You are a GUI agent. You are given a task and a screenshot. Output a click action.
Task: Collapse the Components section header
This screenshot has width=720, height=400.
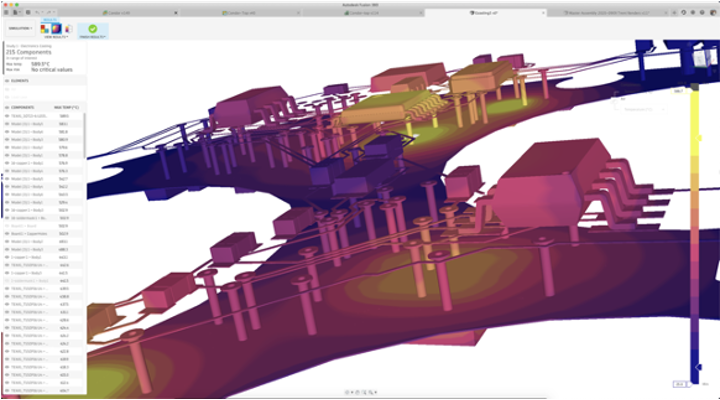(20, 107)
